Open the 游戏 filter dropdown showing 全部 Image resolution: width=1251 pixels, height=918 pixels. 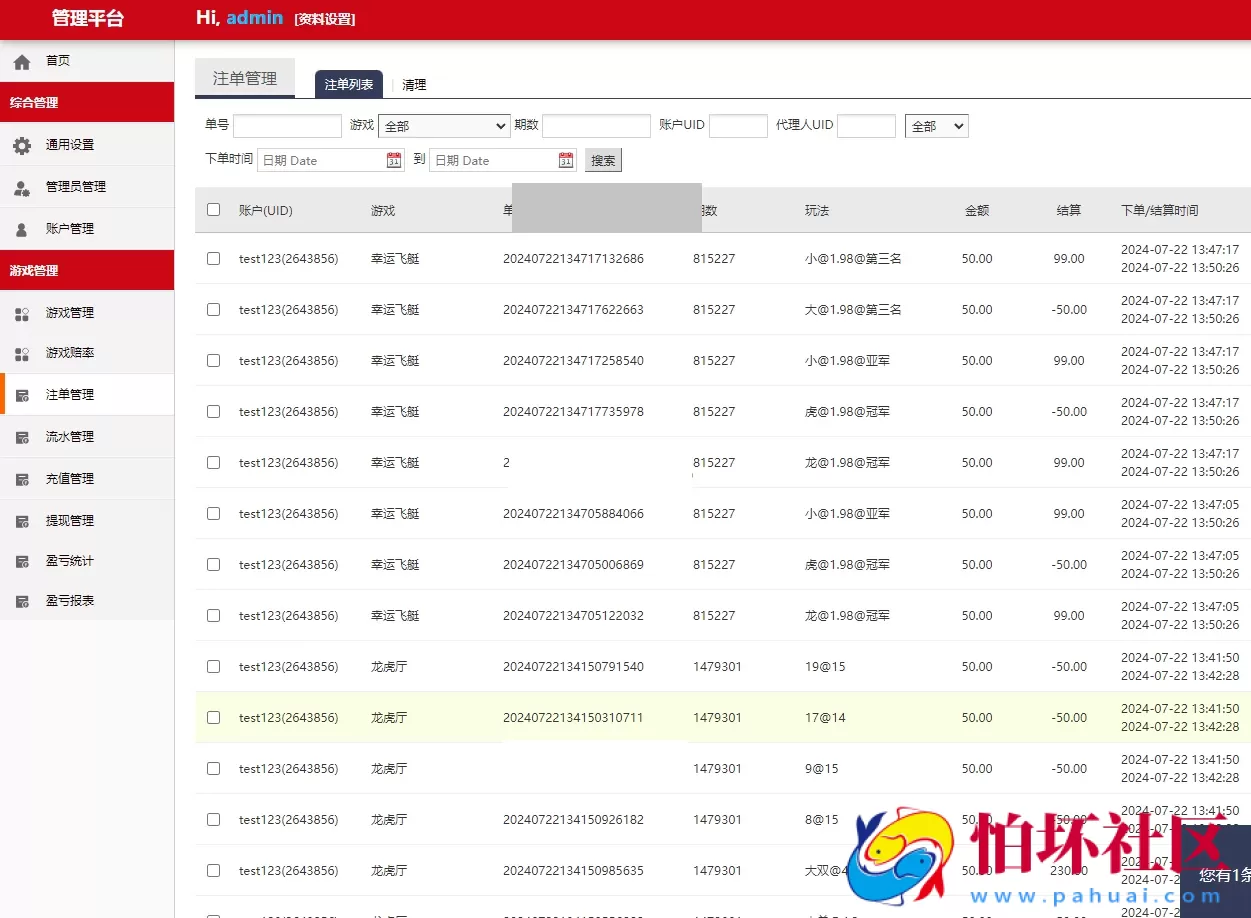443,125
